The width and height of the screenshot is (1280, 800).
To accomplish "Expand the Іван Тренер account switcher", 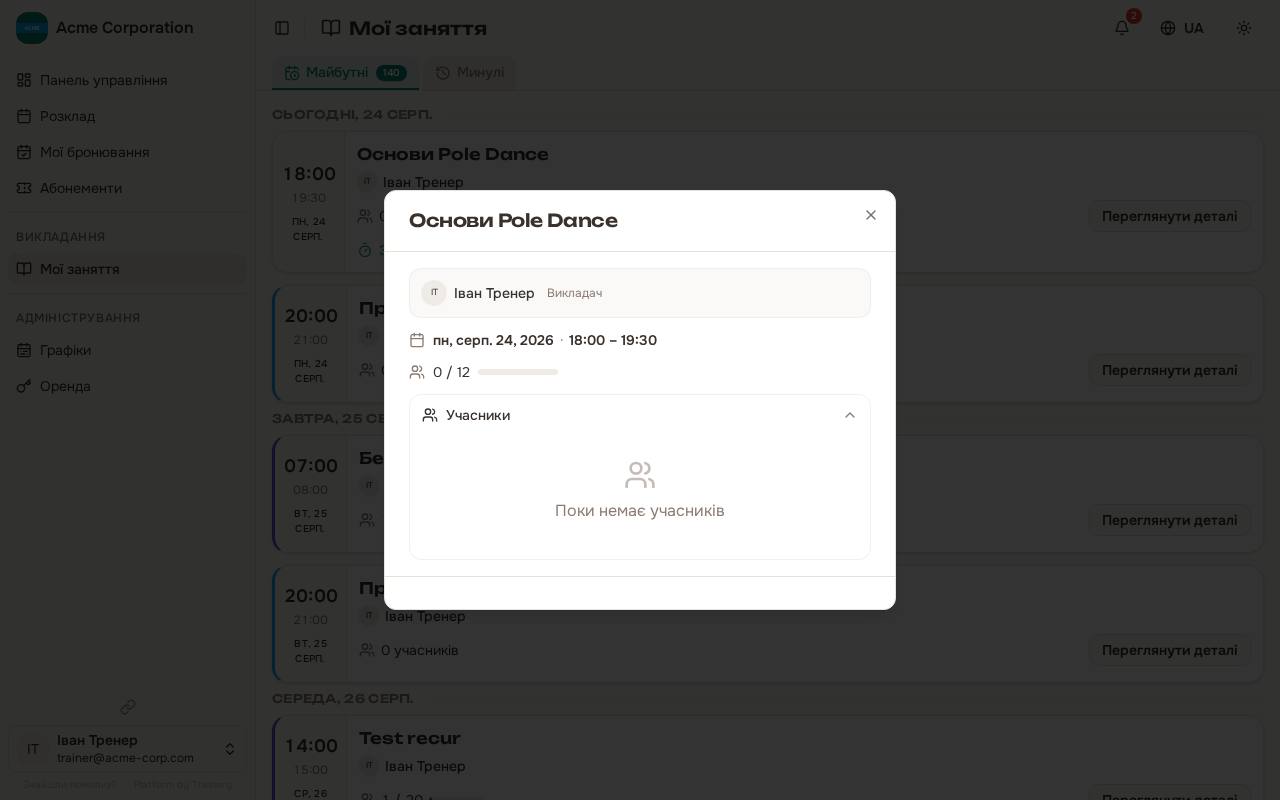I will pos(127,749).
